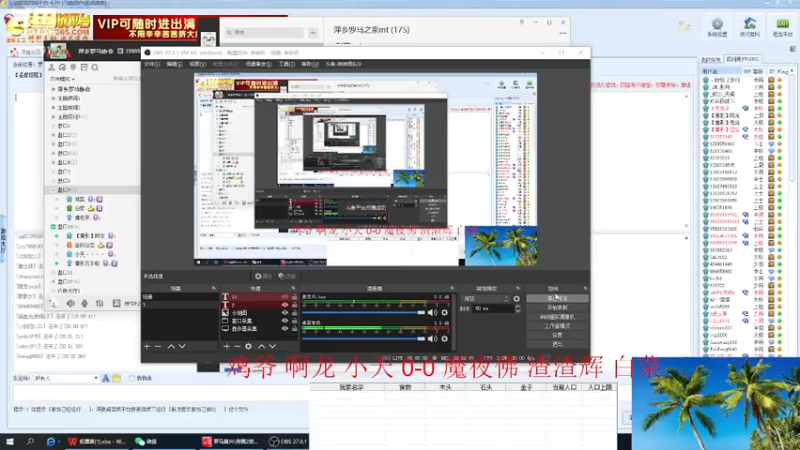Add a new source in Sources panel
This screenshot has height=450, width=800.
pyautogui.click(x=227, y=346)
